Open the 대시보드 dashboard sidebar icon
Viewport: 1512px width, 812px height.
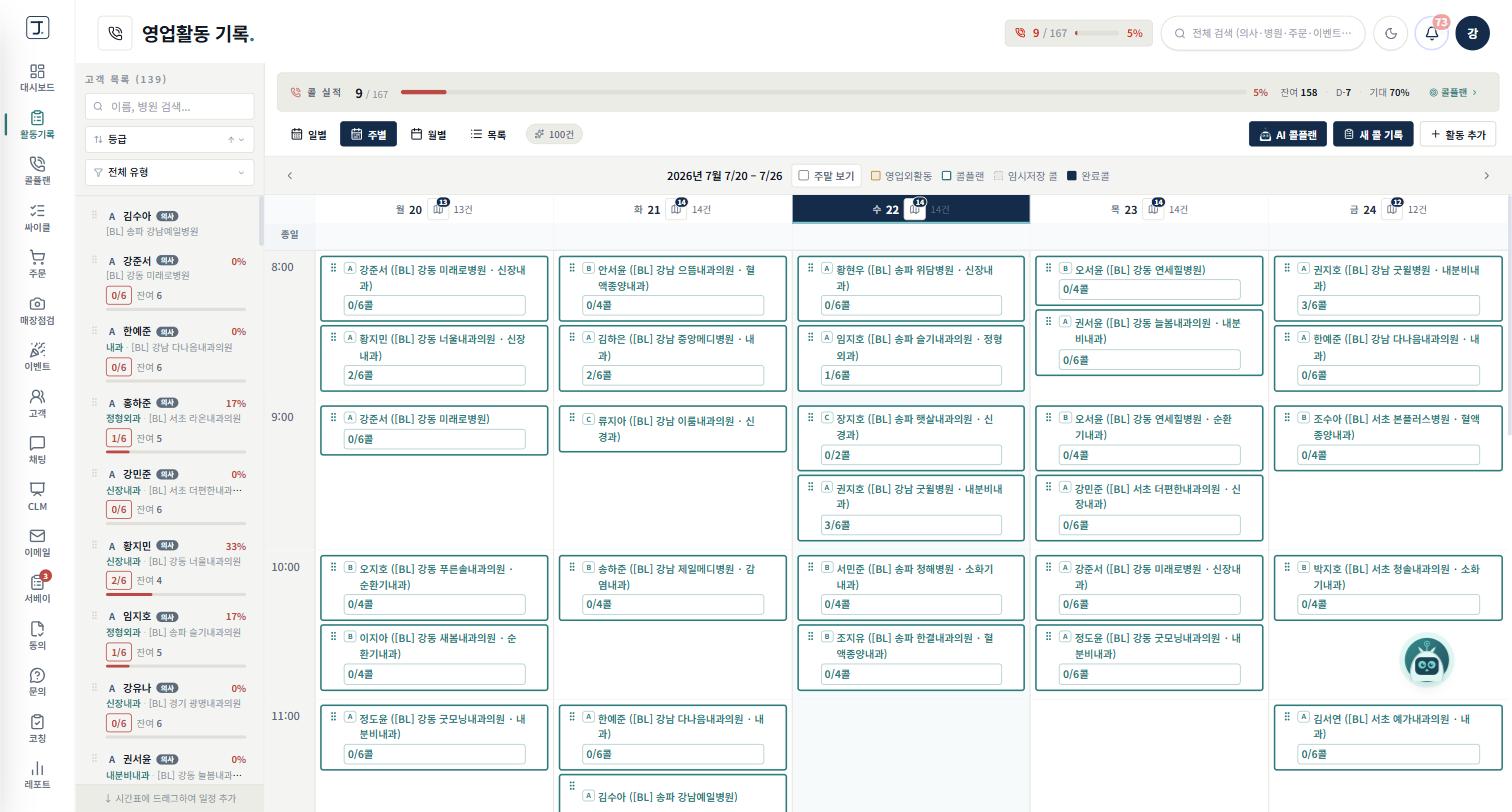click(x=37, y=78)
